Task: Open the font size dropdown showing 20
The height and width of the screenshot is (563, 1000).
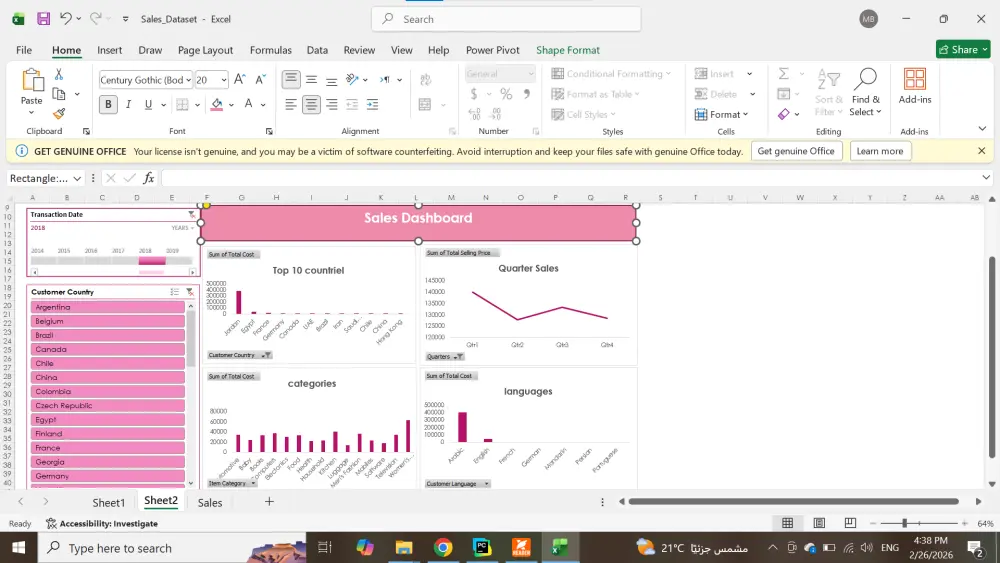Action: point(224,80)
